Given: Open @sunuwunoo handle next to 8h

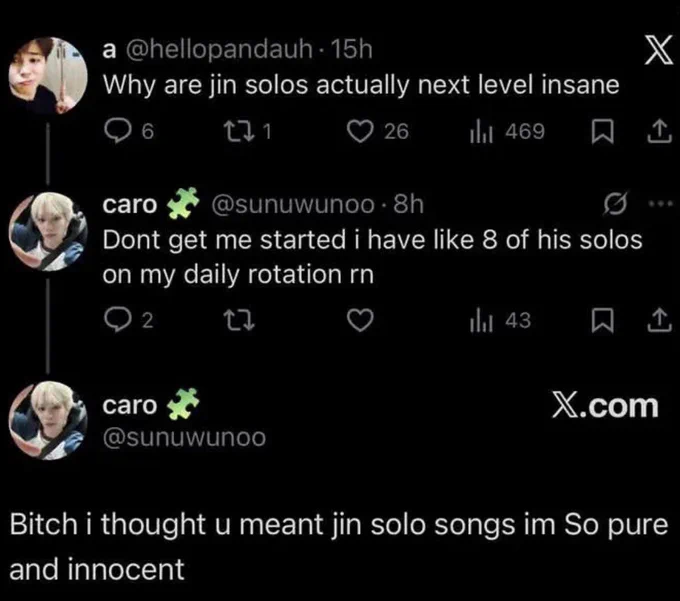Looking at the screenshot, I should point(293,204).
